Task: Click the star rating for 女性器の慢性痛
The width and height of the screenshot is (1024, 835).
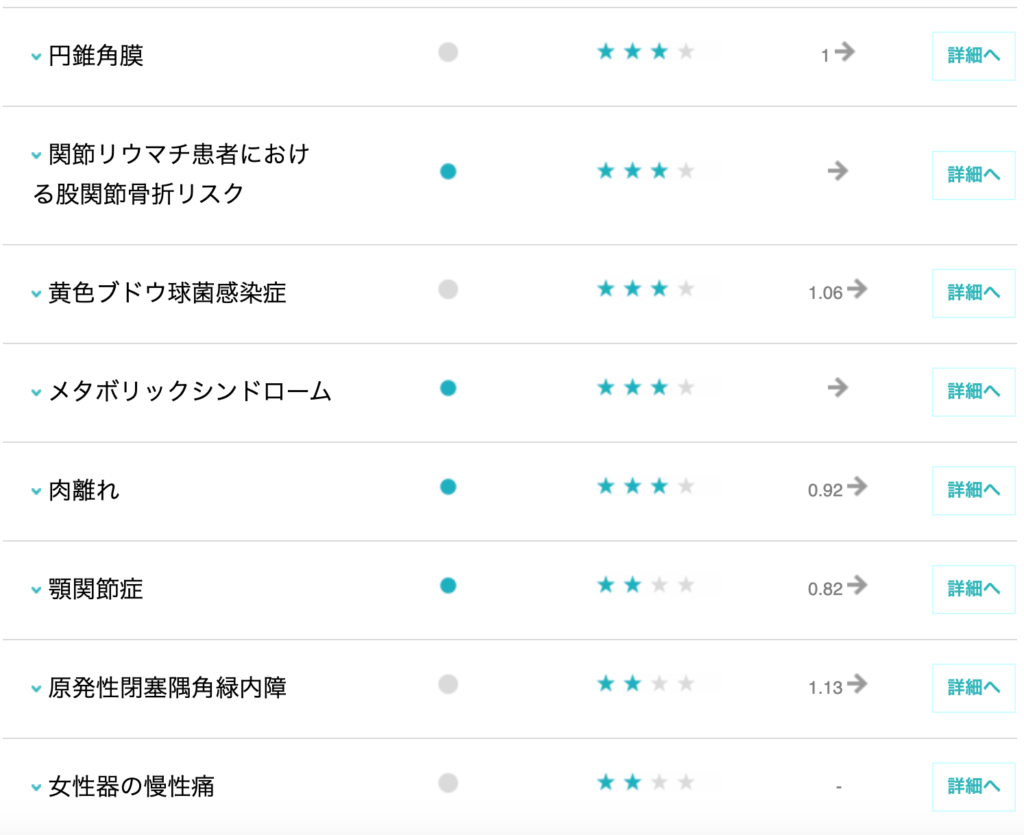Action: pos(645,782)
